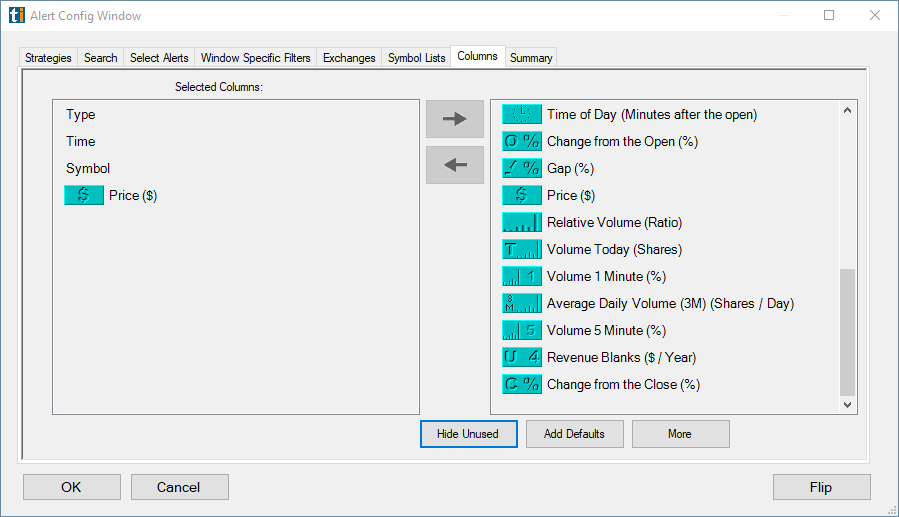Confirm with the OK button
Viewport: 899px width, 517px height.
click(x=72, y=487)
